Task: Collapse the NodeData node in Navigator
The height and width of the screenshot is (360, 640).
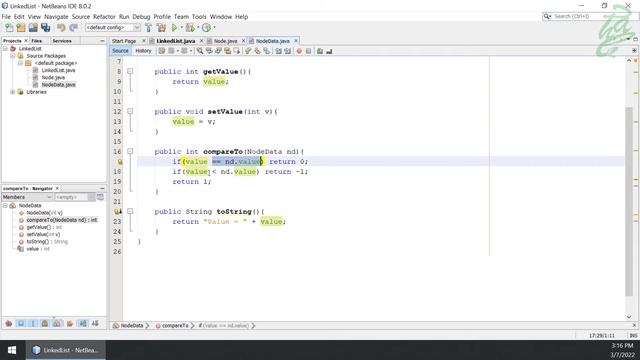Action: [x=5, y=206]
